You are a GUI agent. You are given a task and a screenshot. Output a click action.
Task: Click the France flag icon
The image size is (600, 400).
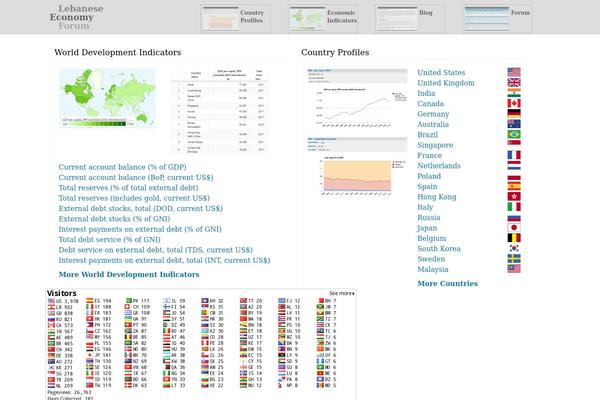click(x=514, y=155)
